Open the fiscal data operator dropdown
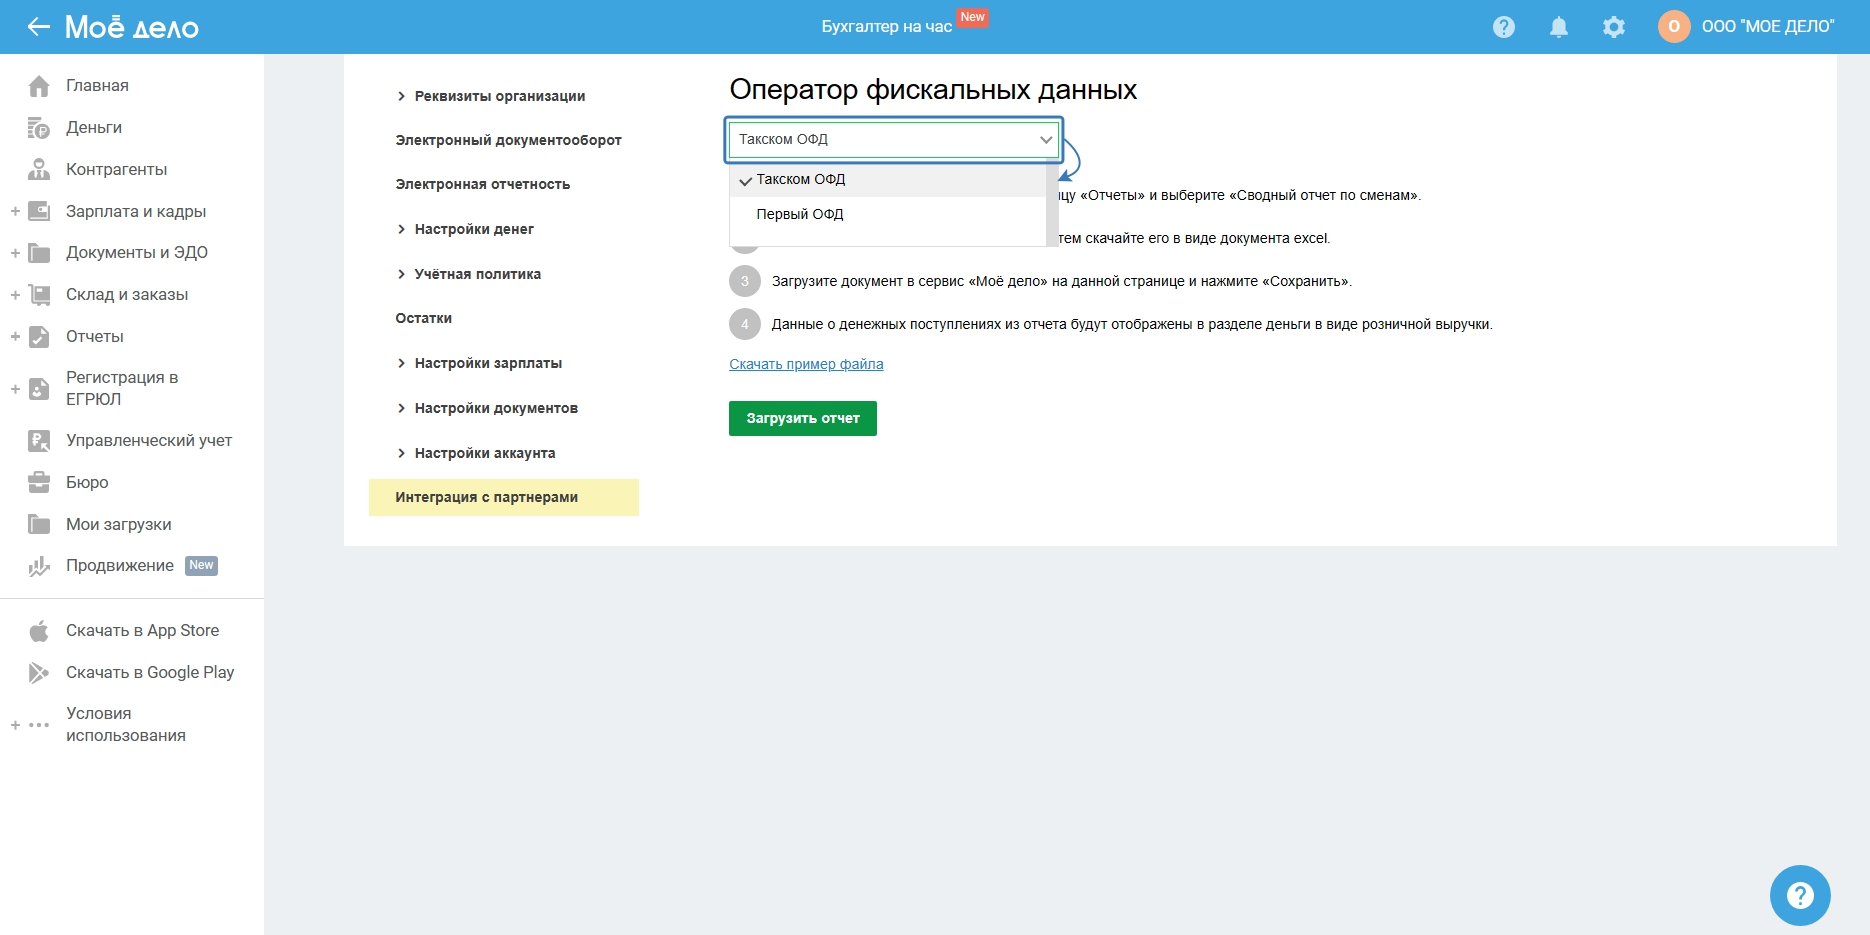 click(893, 140)
